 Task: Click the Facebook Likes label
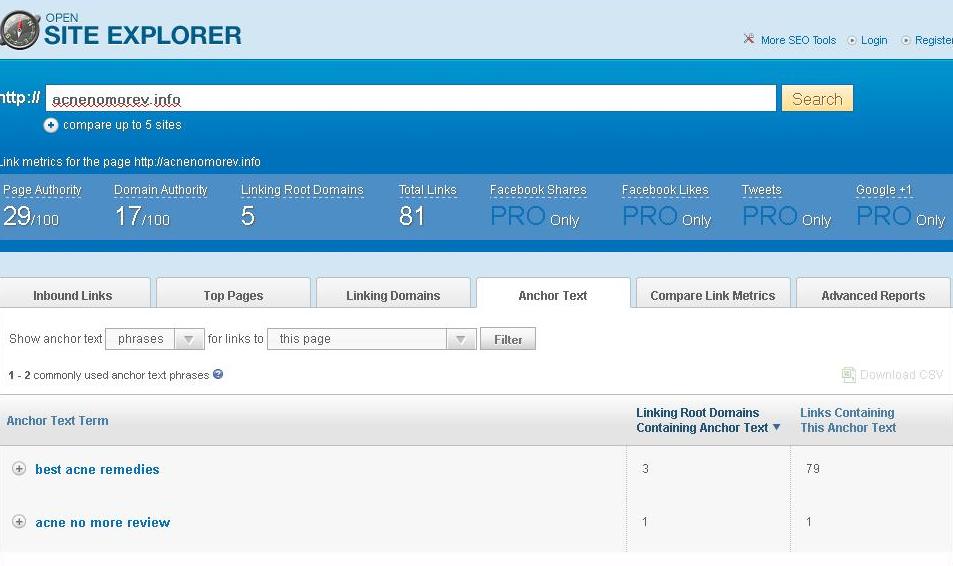coord(665,190)
